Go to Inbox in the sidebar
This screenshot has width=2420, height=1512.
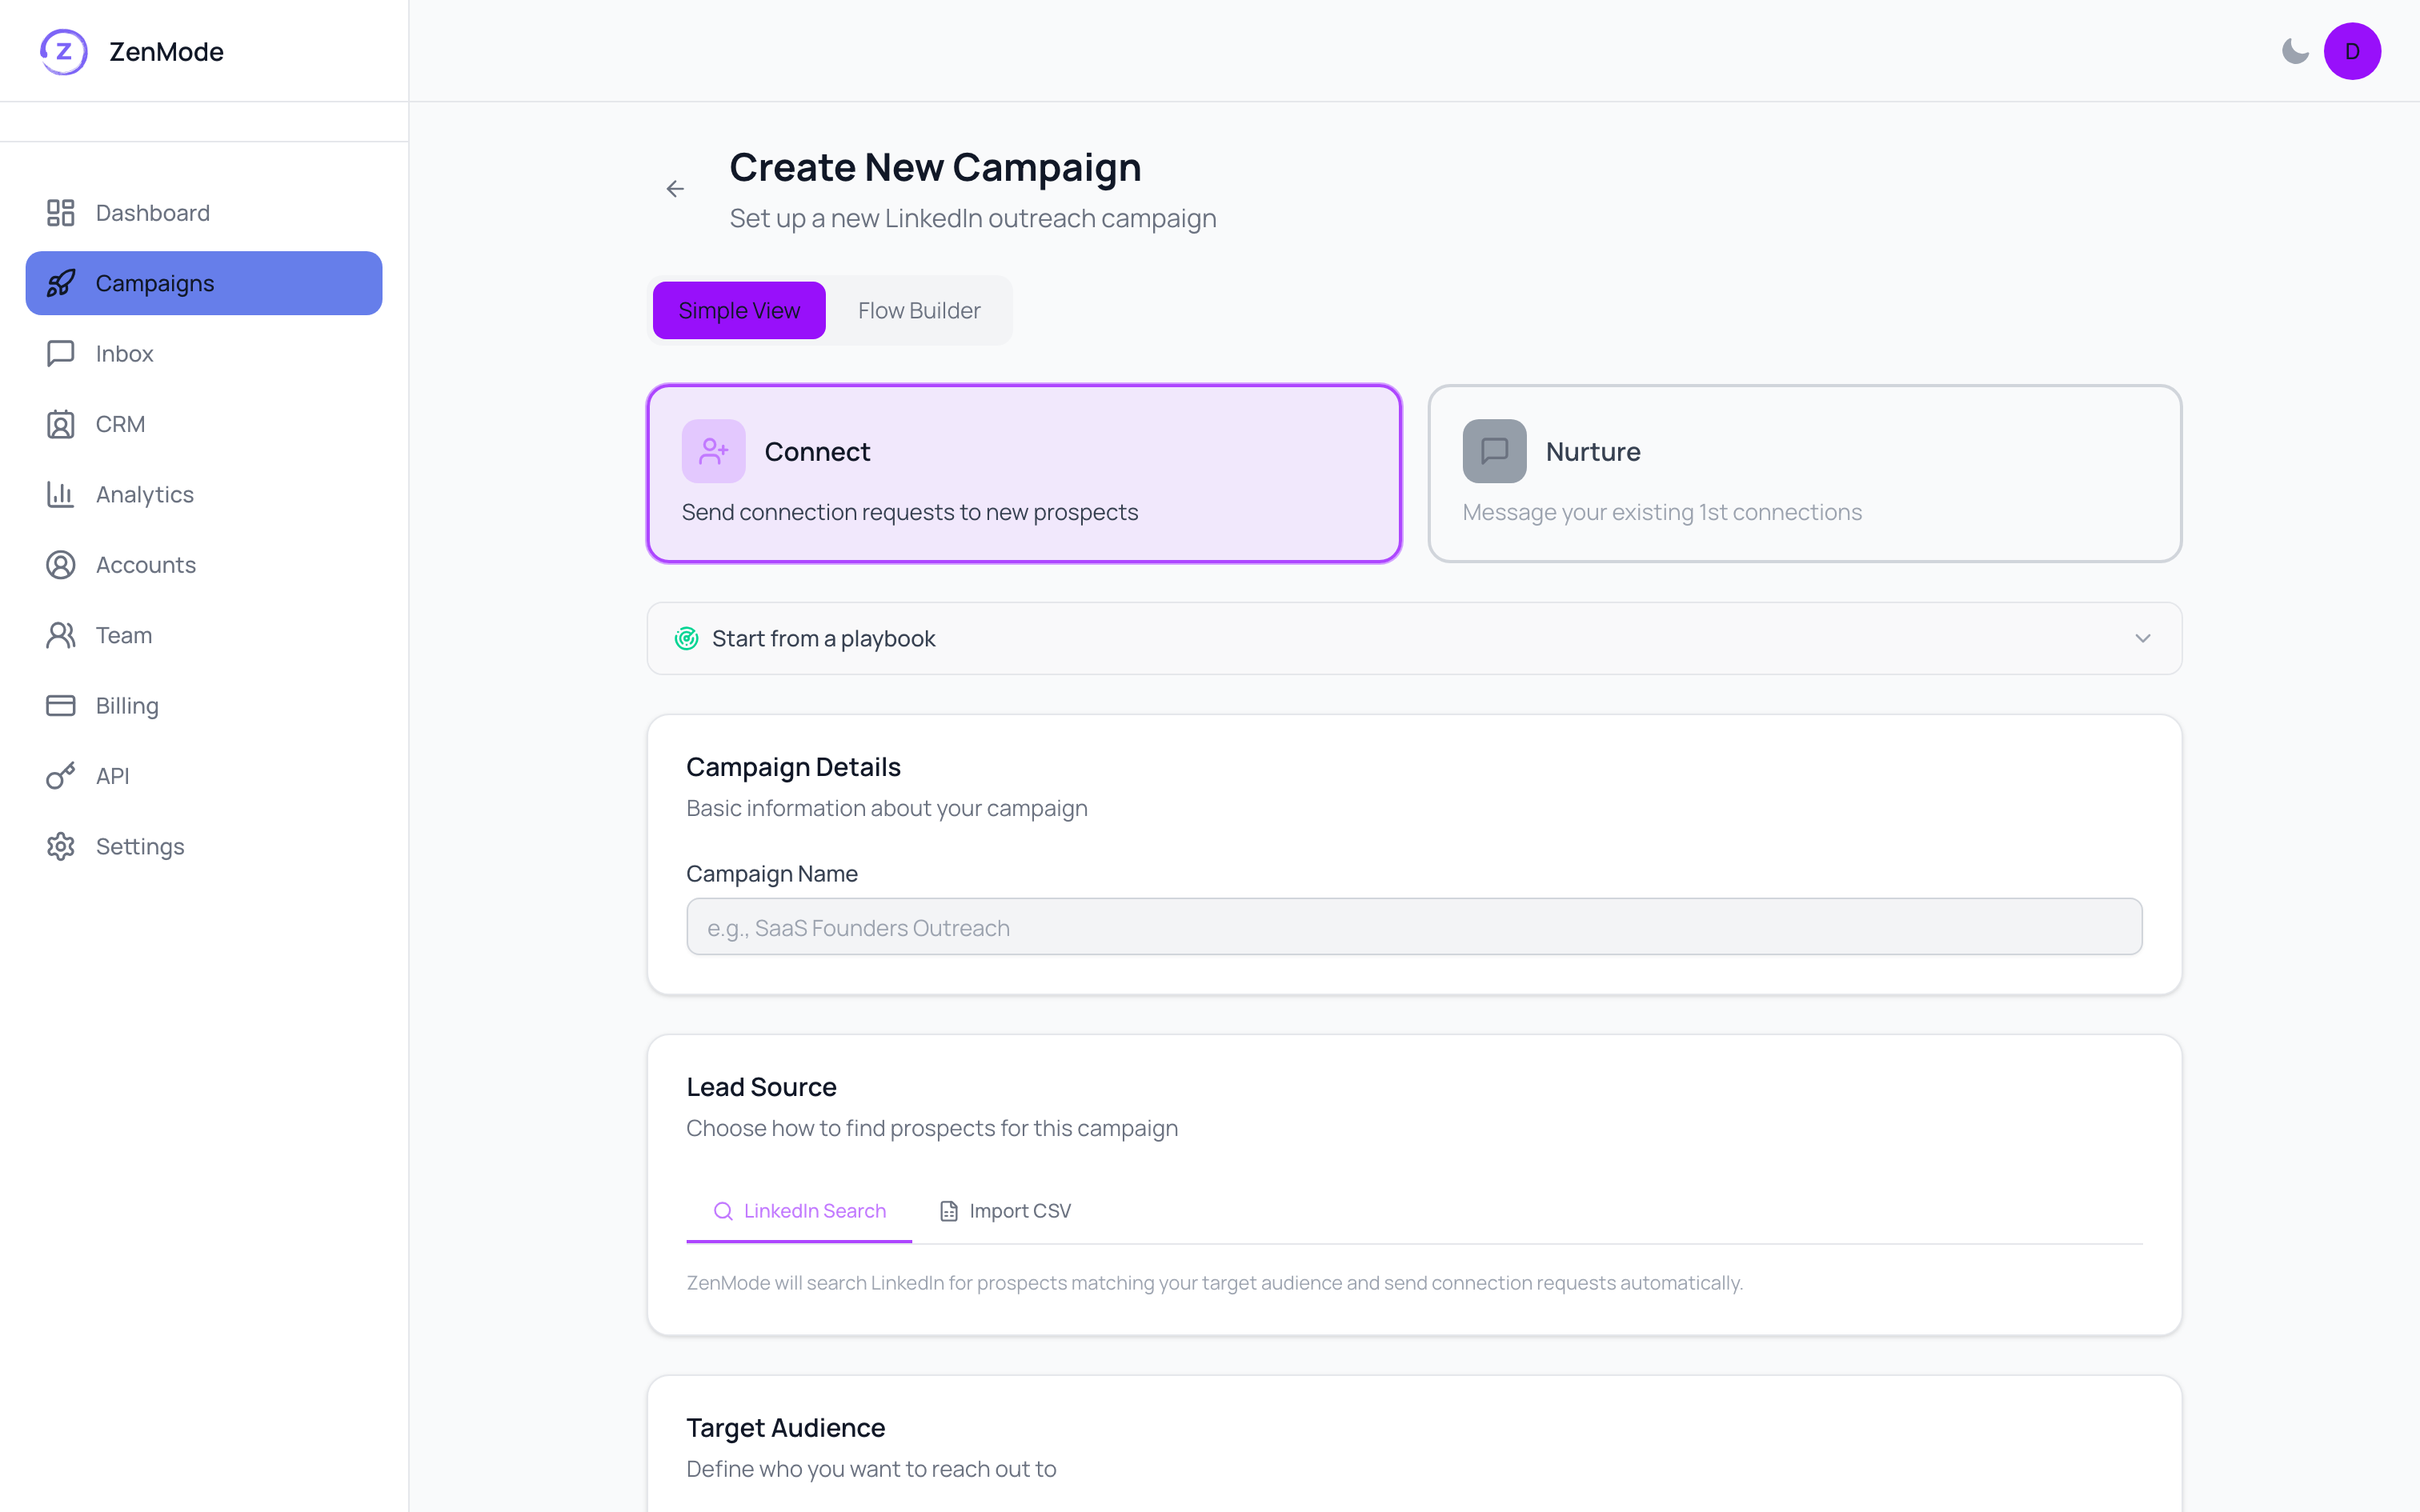(x=204, y=354)
